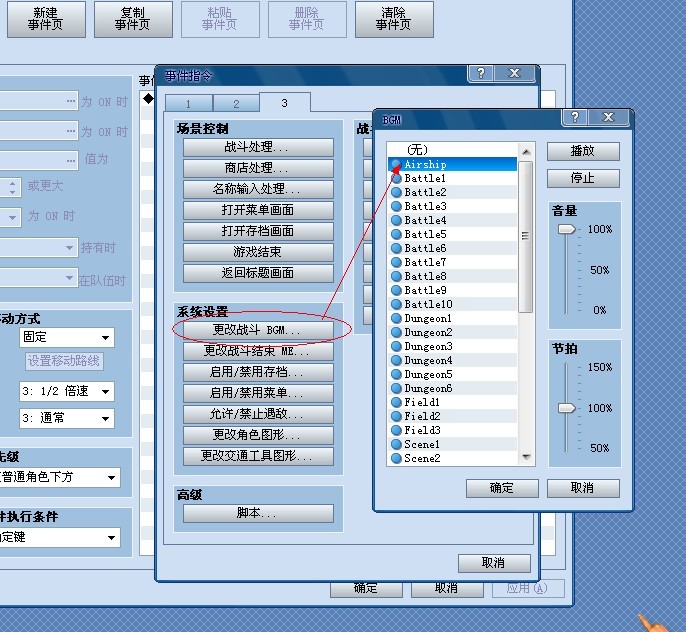Open the 普通角色下方 priority dropdown

click(60, 477)
